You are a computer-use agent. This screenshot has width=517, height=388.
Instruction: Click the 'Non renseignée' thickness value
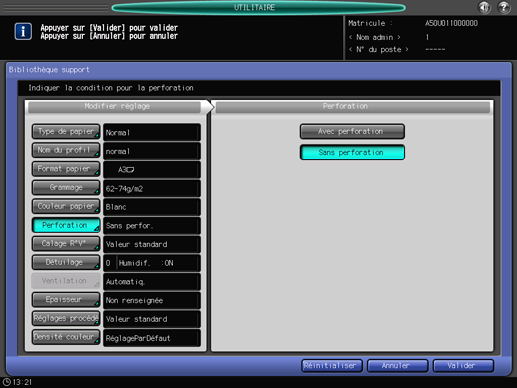(152, 300)
